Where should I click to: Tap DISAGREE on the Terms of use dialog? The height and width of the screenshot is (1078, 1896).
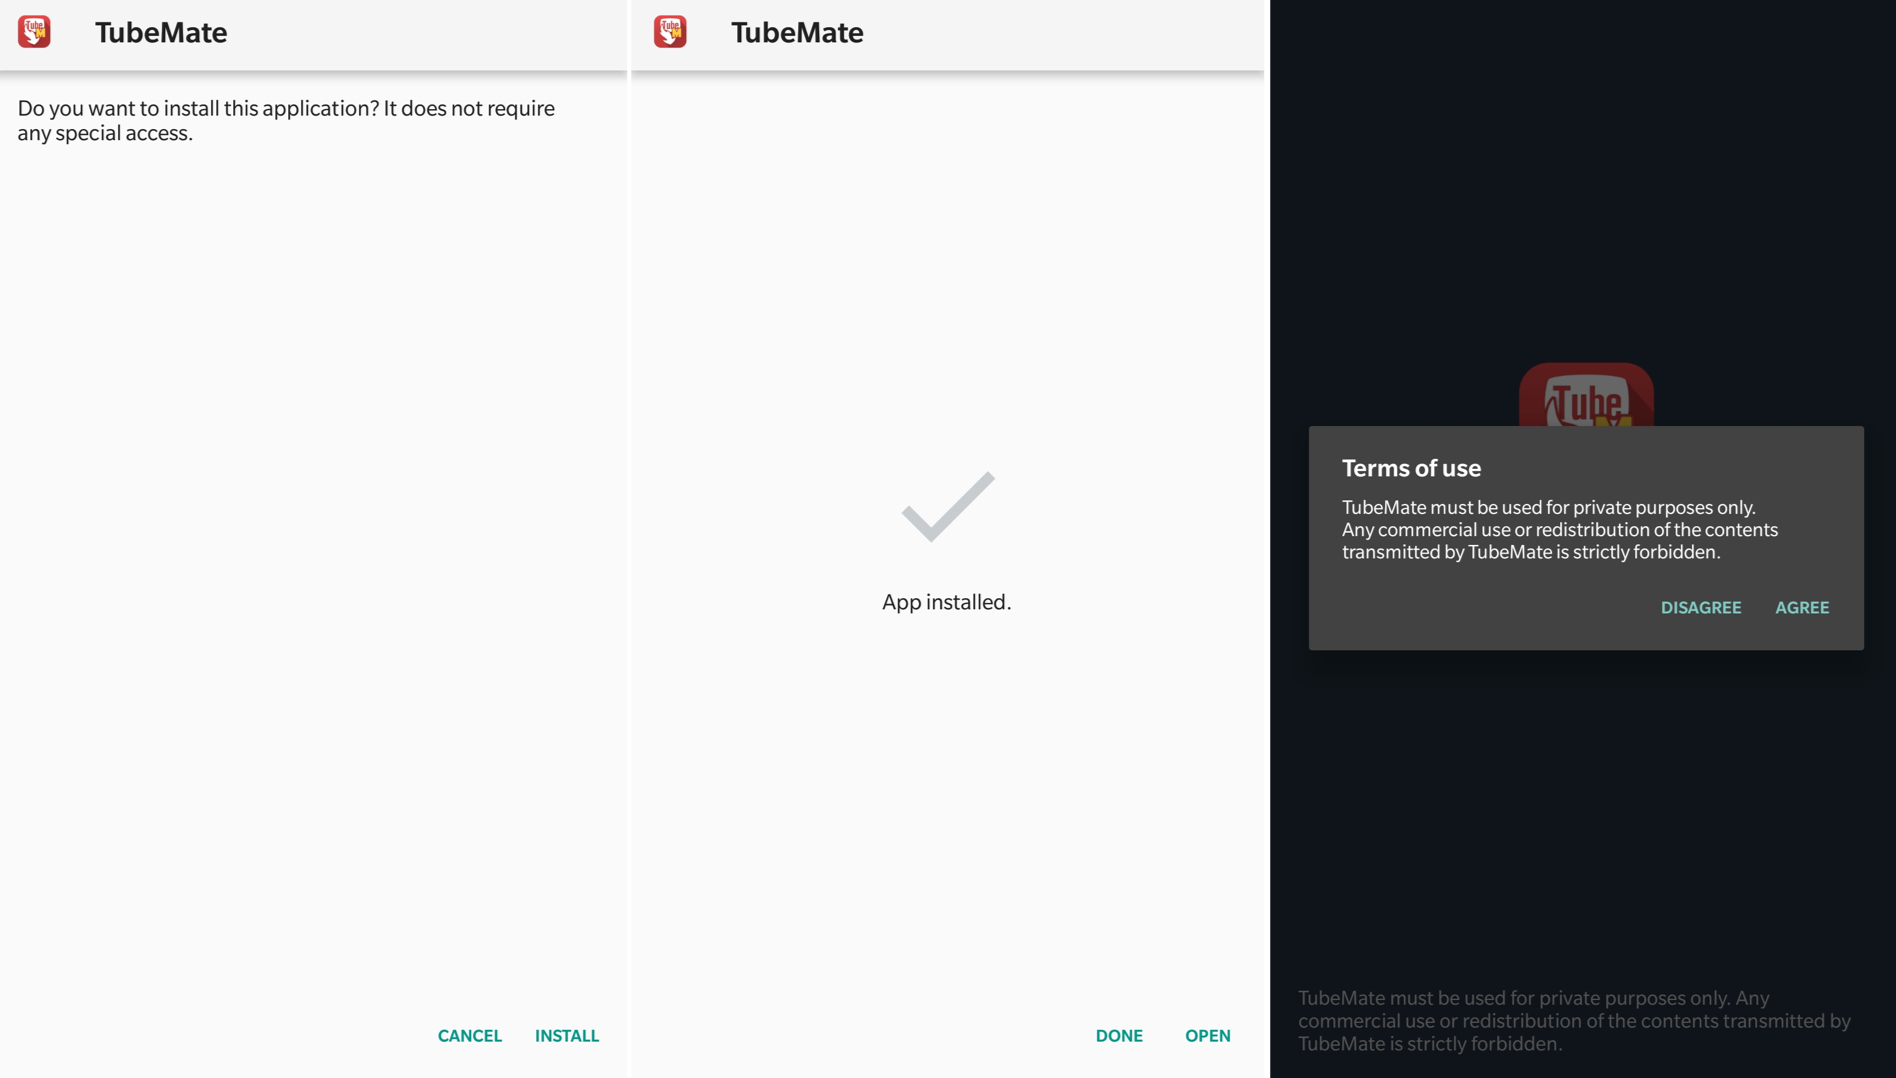pyautogui.click(x=1701, y=607)
